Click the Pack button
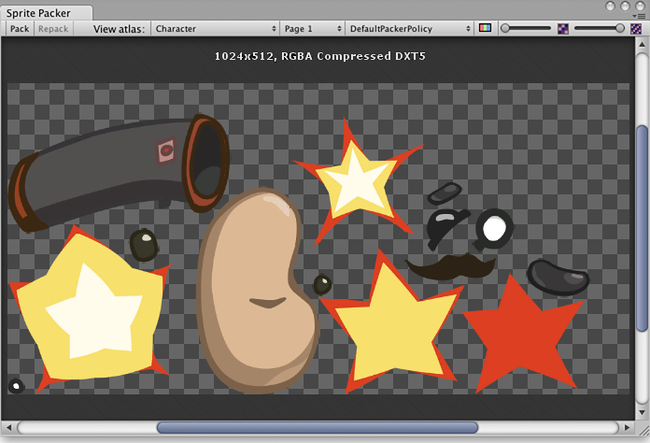The image size is (650, 443). (18, 29)
